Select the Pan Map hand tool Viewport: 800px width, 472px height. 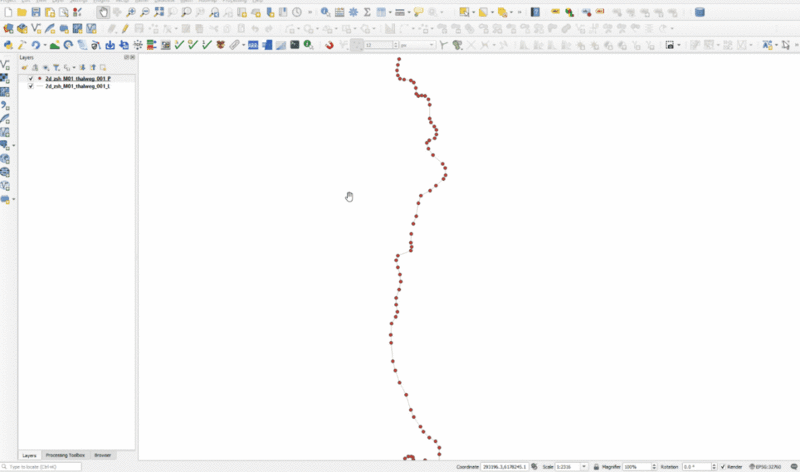104,12
